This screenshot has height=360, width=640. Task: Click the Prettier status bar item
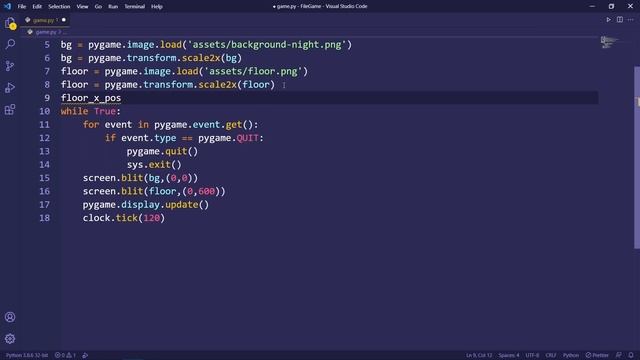tap(597, 355)
